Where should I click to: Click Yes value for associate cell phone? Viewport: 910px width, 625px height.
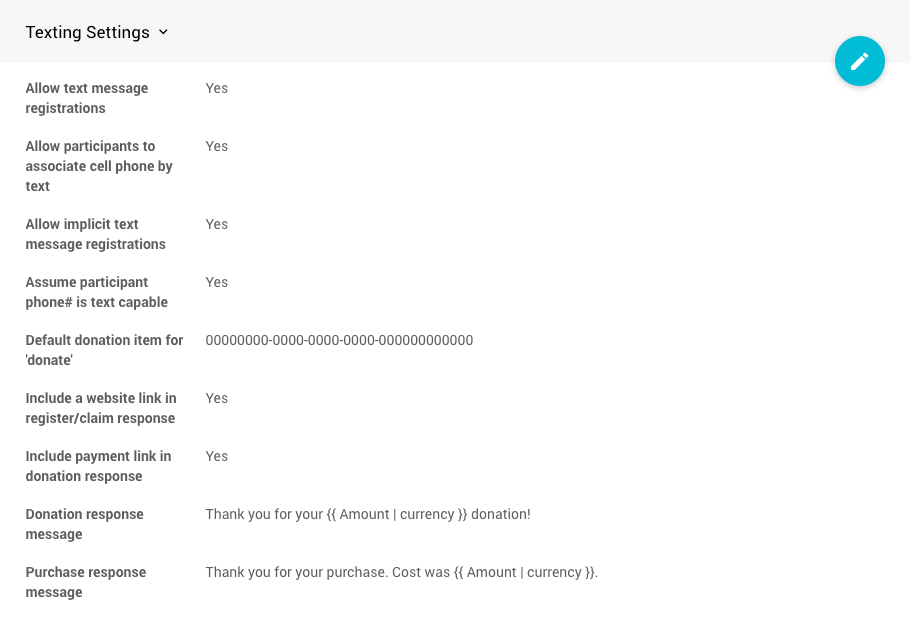point(216,146)
